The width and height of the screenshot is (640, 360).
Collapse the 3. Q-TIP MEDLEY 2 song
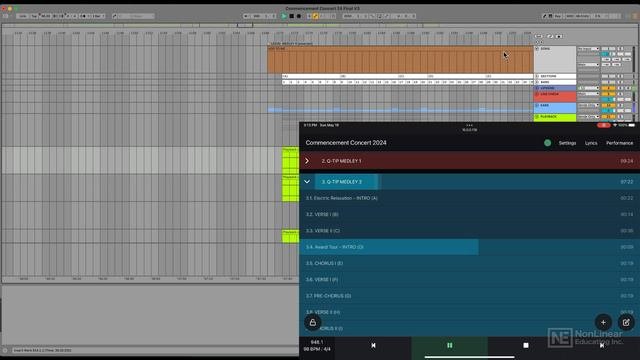tap(307, 182)
